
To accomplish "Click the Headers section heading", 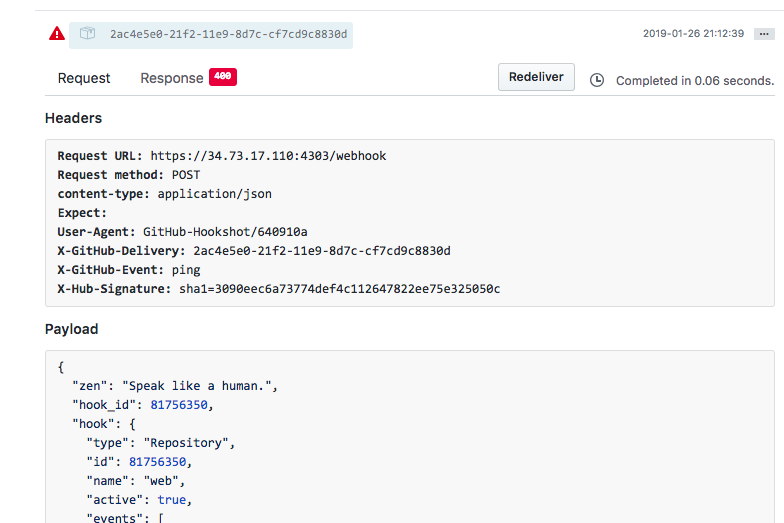I will [74, 118].
